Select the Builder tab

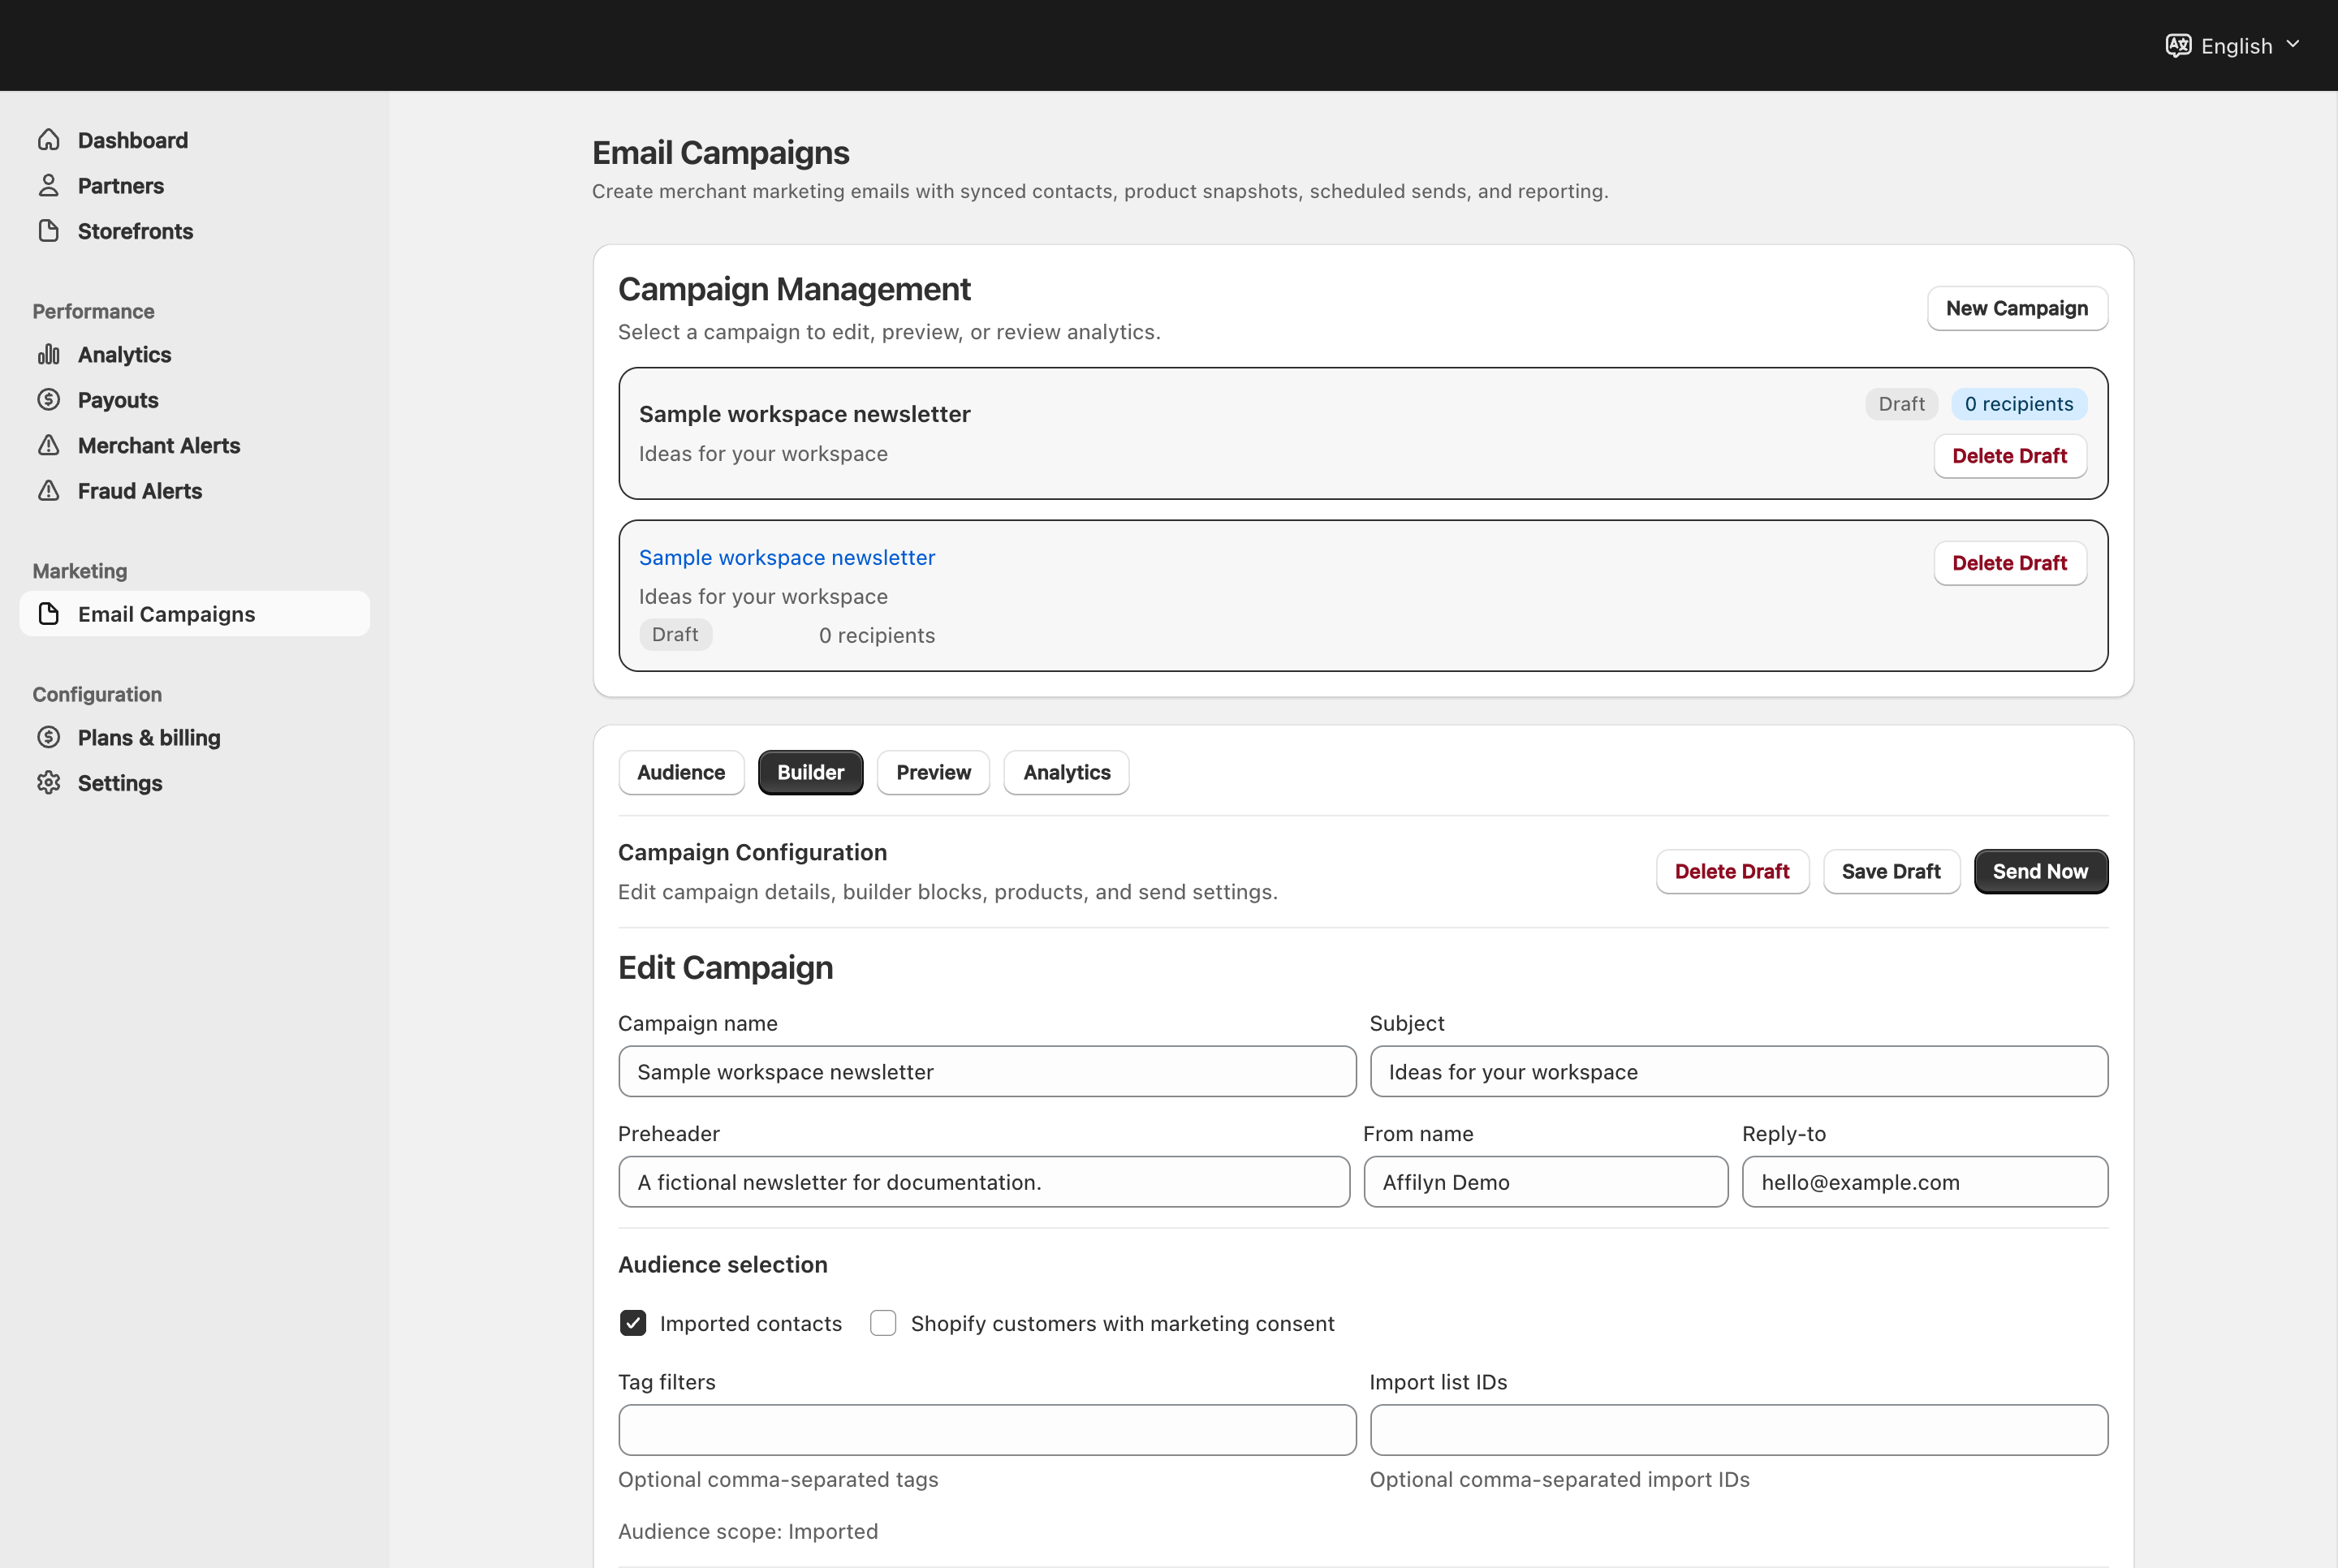click(810, 772)
